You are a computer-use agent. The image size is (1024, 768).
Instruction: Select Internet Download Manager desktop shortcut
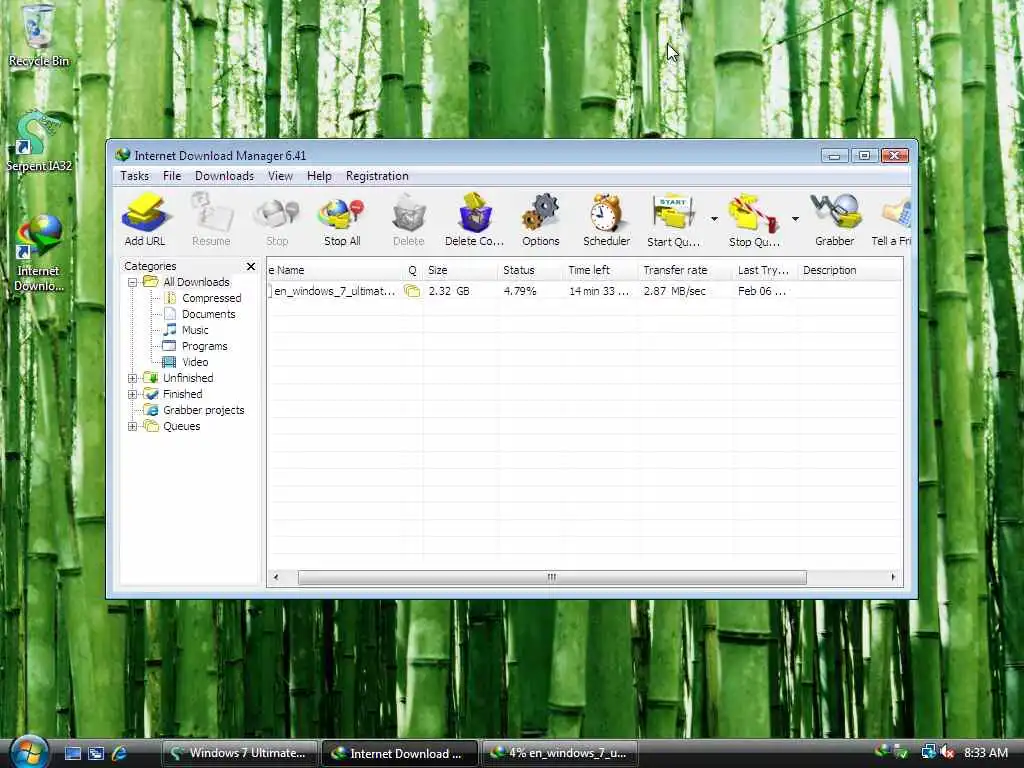pyautogui.click(x=38, y=253)
